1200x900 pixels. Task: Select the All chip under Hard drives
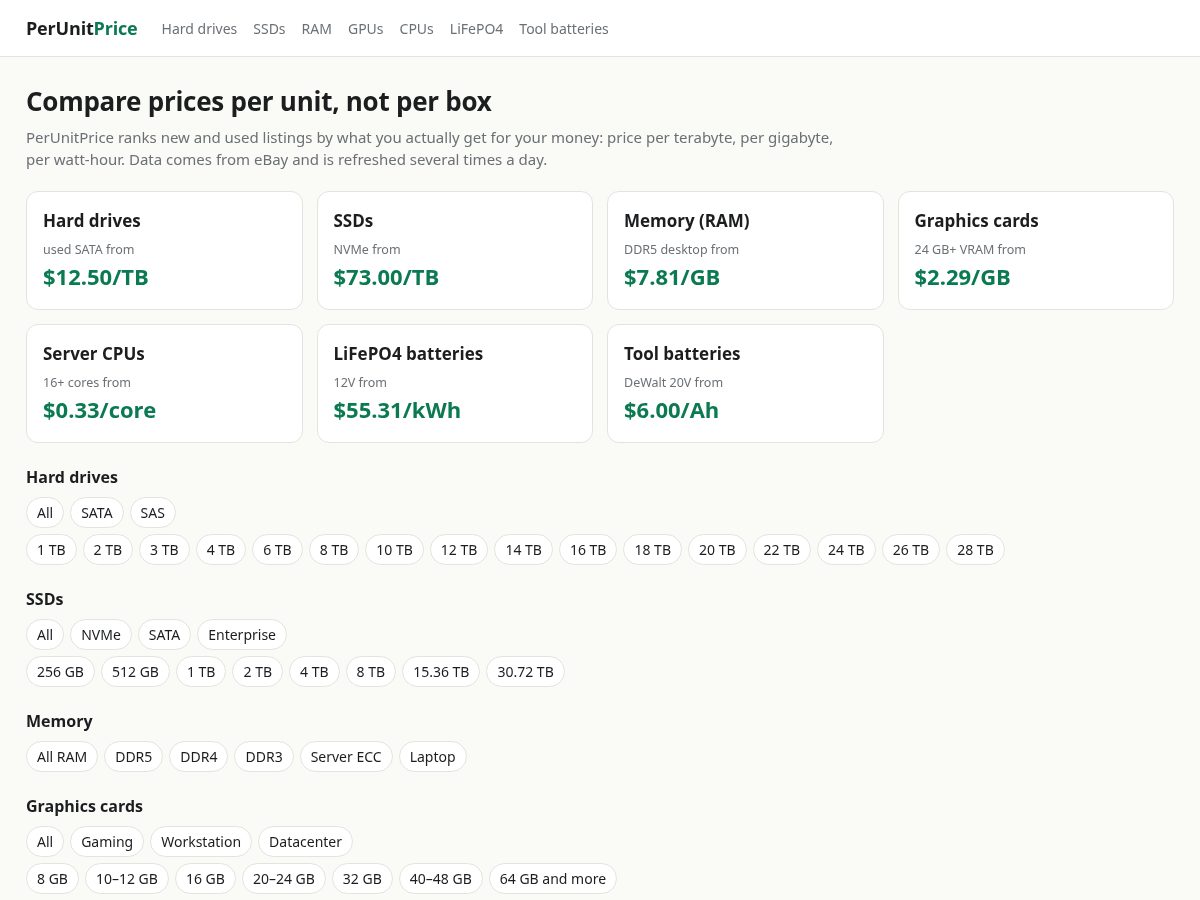(x=45, y=513)
